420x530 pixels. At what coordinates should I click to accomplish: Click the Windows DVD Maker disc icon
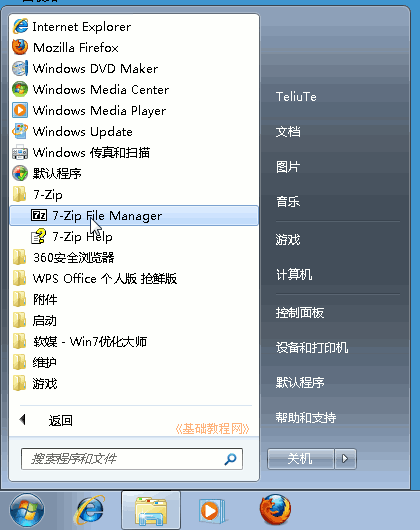coord(20,68)
